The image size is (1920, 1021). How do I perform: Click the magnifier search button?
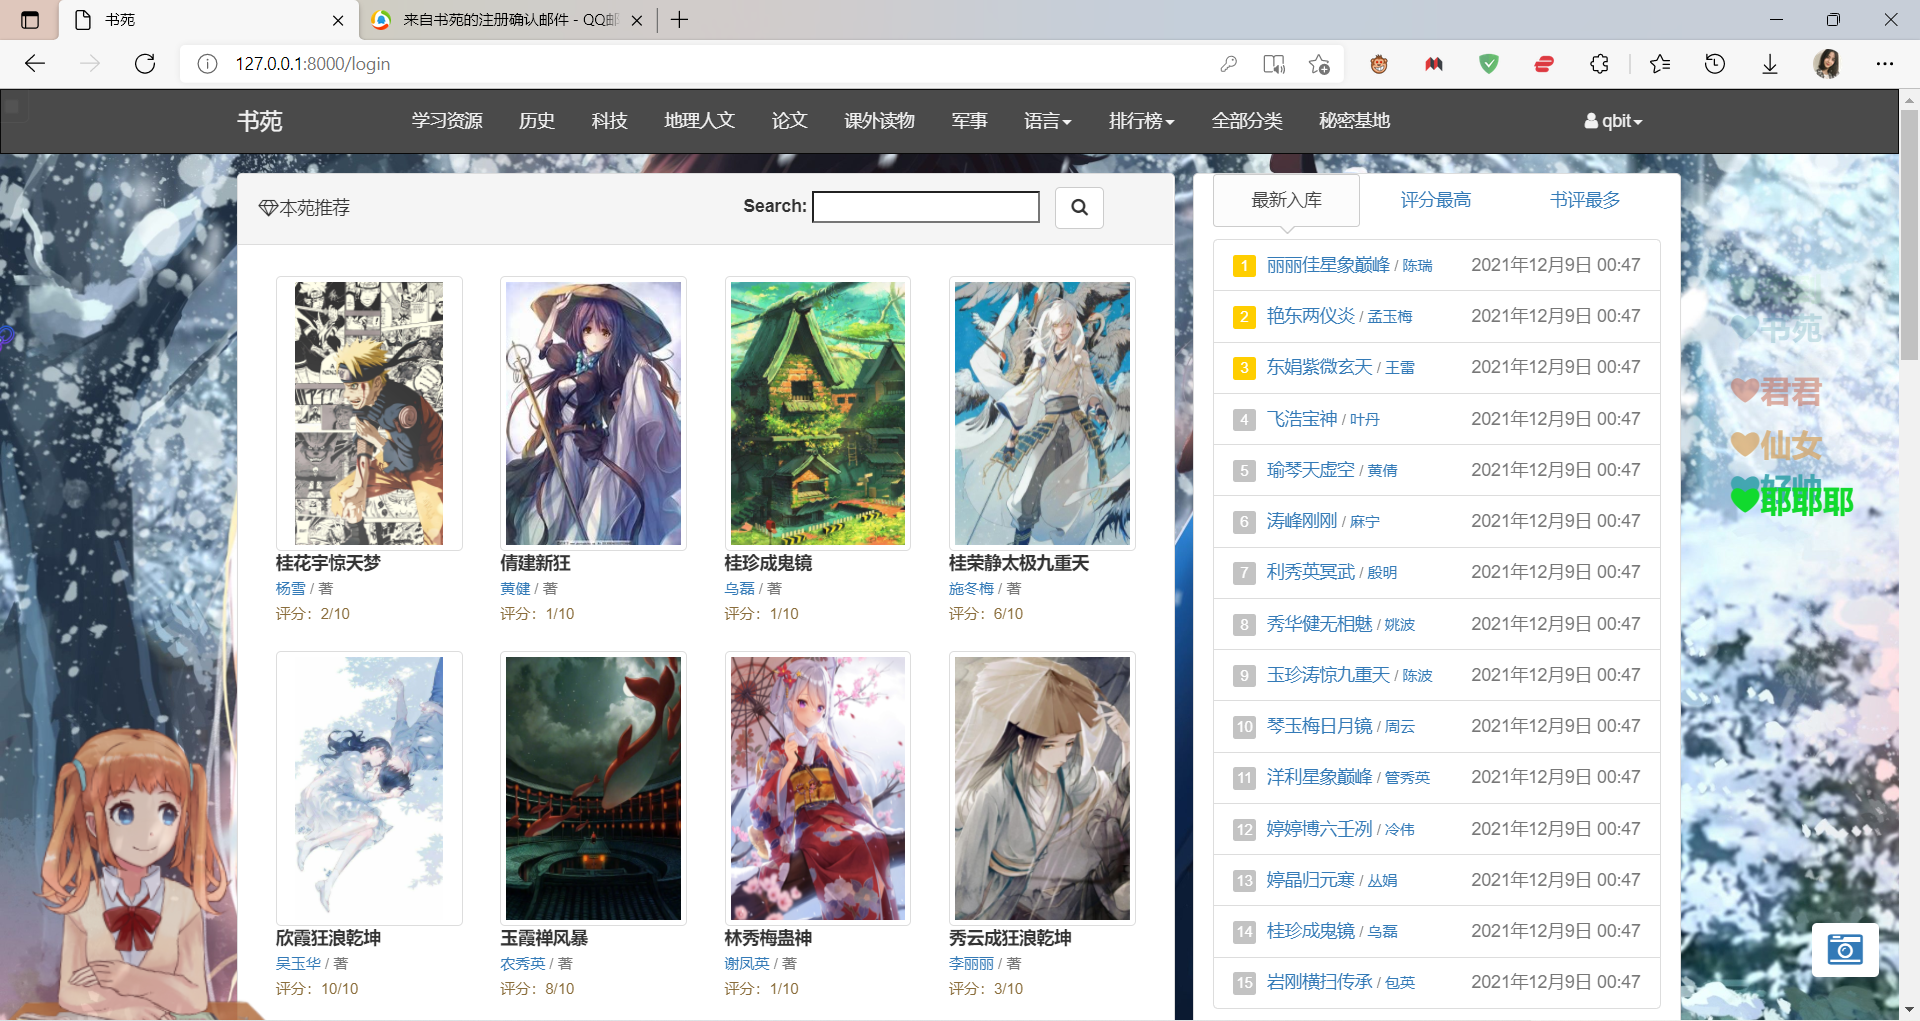(x=1079, y=207)
